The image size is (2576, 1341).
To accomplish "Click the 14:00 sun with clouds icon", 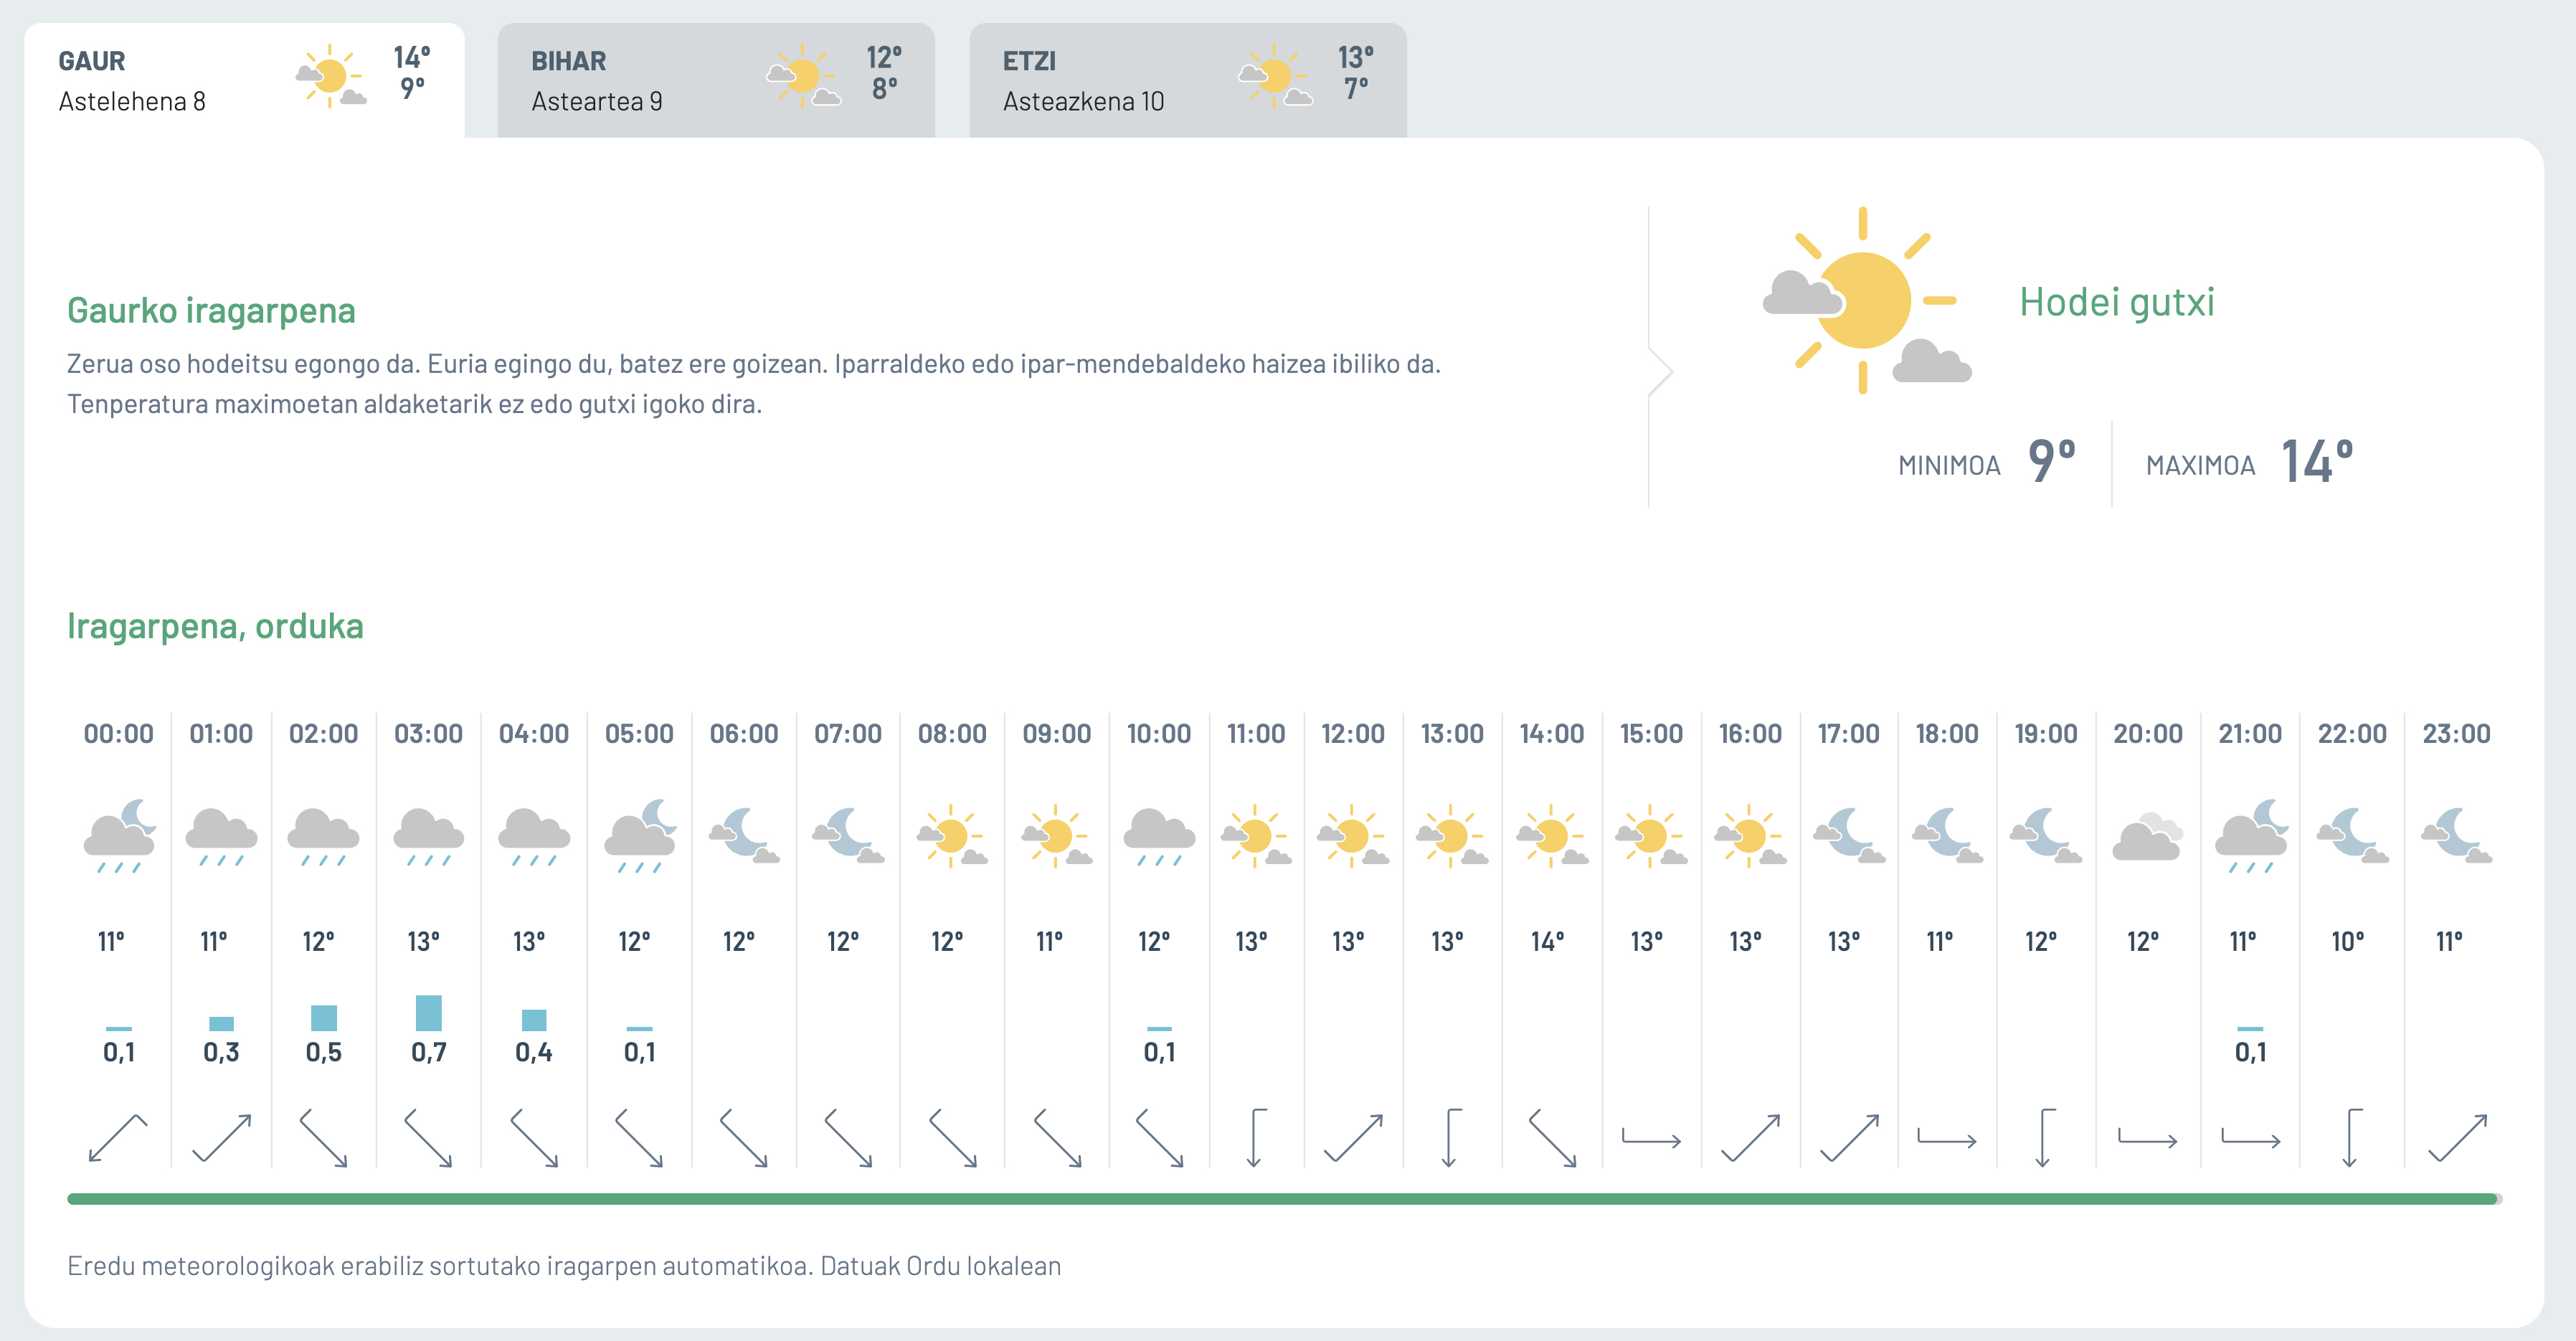I will 1552,836.
